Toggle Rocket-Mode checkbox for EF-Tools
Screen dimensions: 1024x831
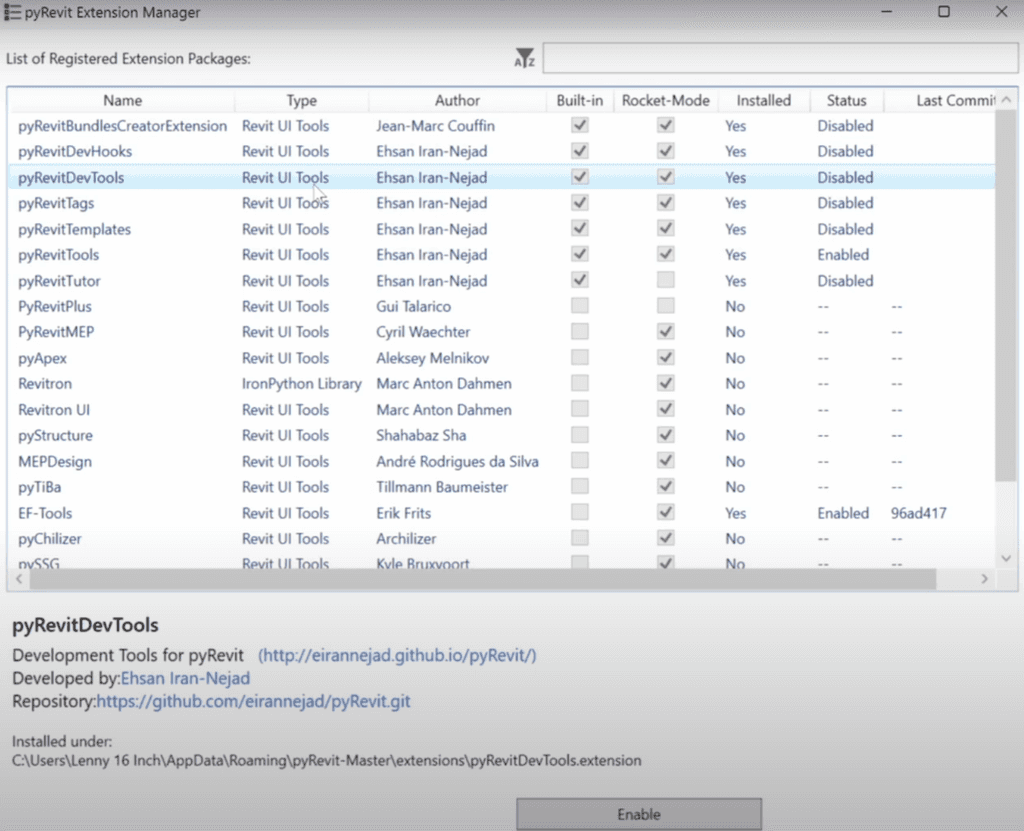point(665,513)
